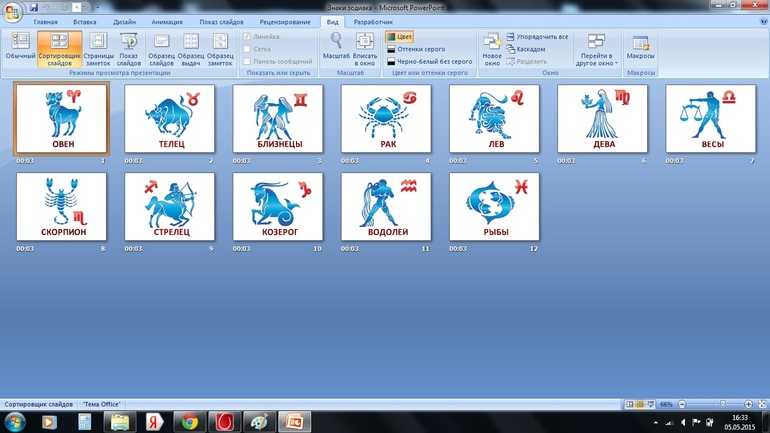Open the Quick Access Toolbar customize arrow
Screen dimensions: 770x433
coord(99,7)
